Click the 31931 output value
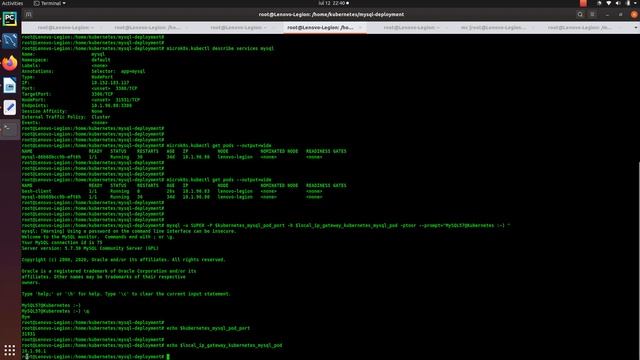The height and width of the screenshot is (360, 640). click(x=29, y=334)
